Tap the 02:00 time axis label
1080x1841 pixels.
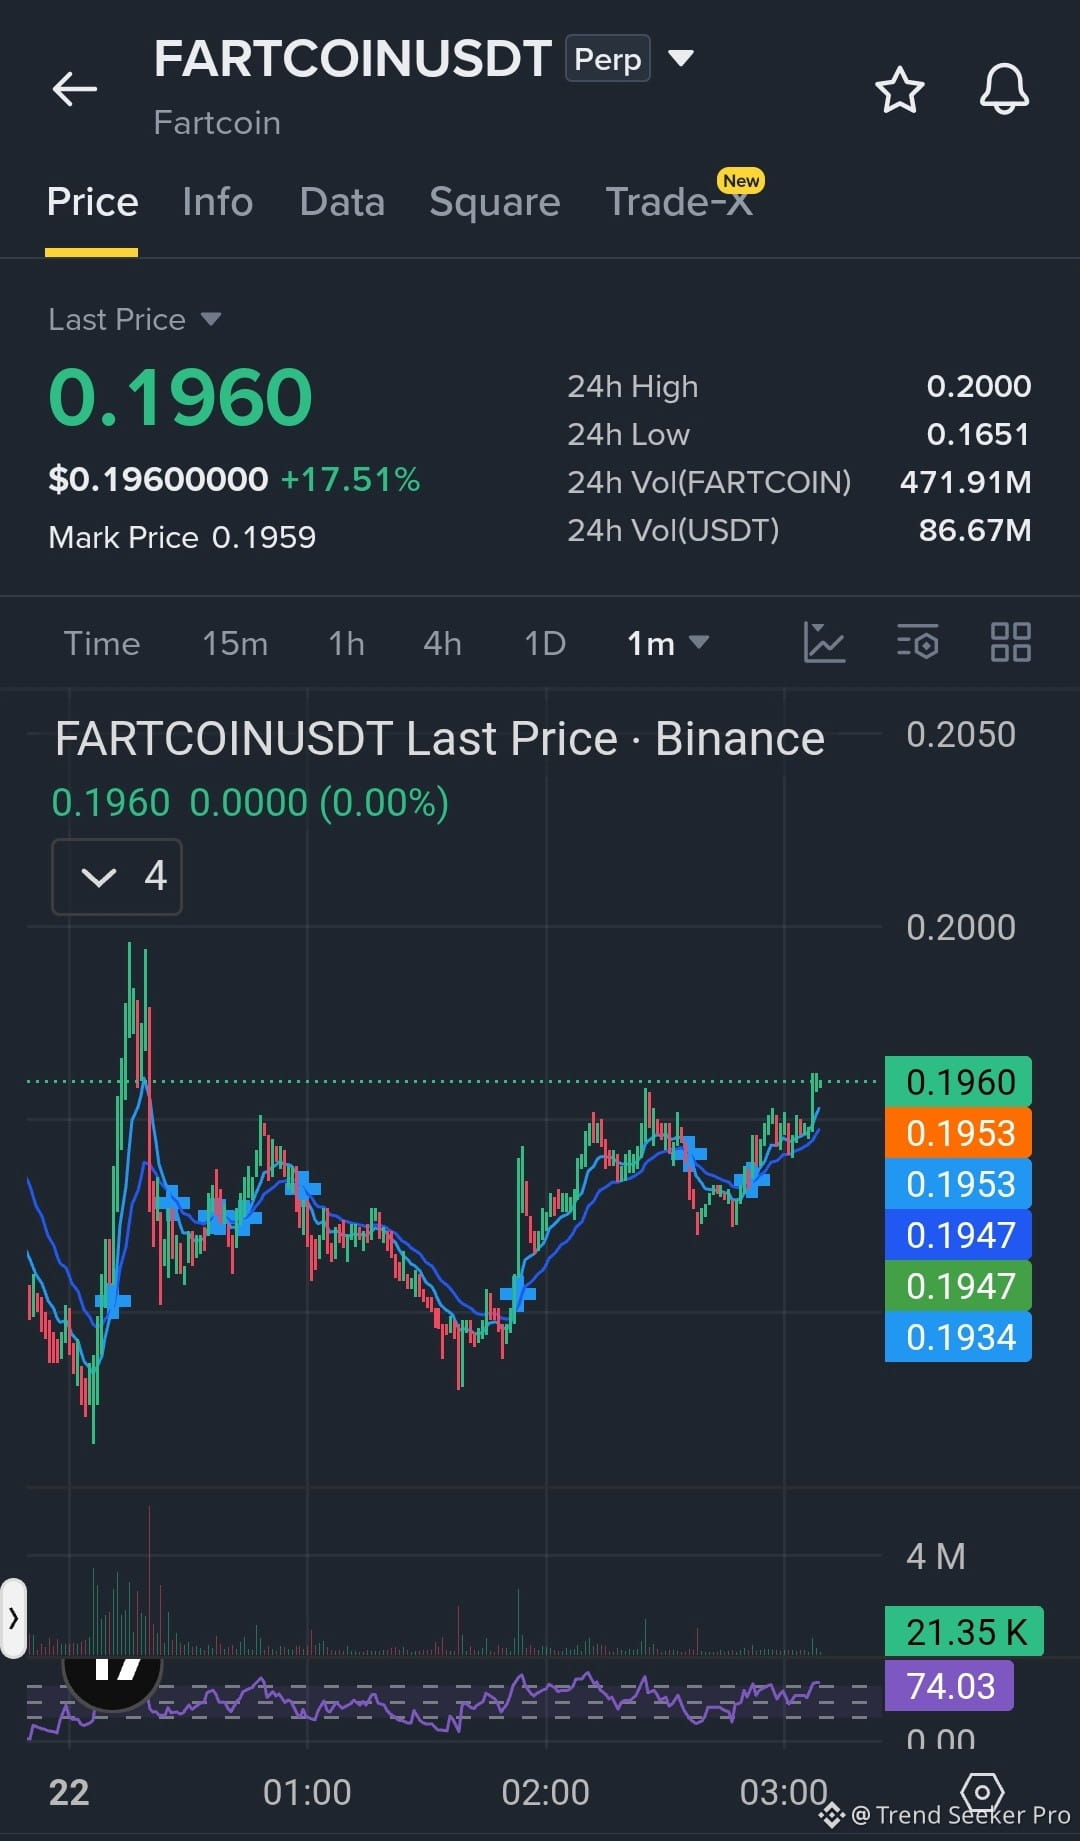click(x=545, y=1792)
